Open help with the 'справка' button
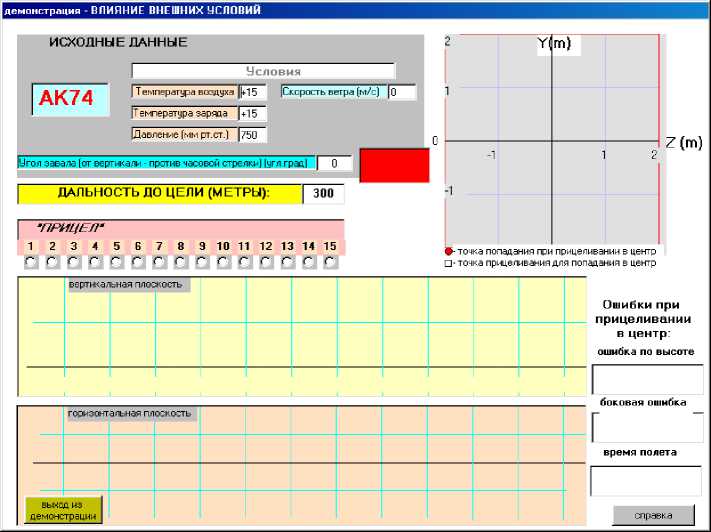The height and width of the screenshot is (532, 711). click(x=653, y=515)
